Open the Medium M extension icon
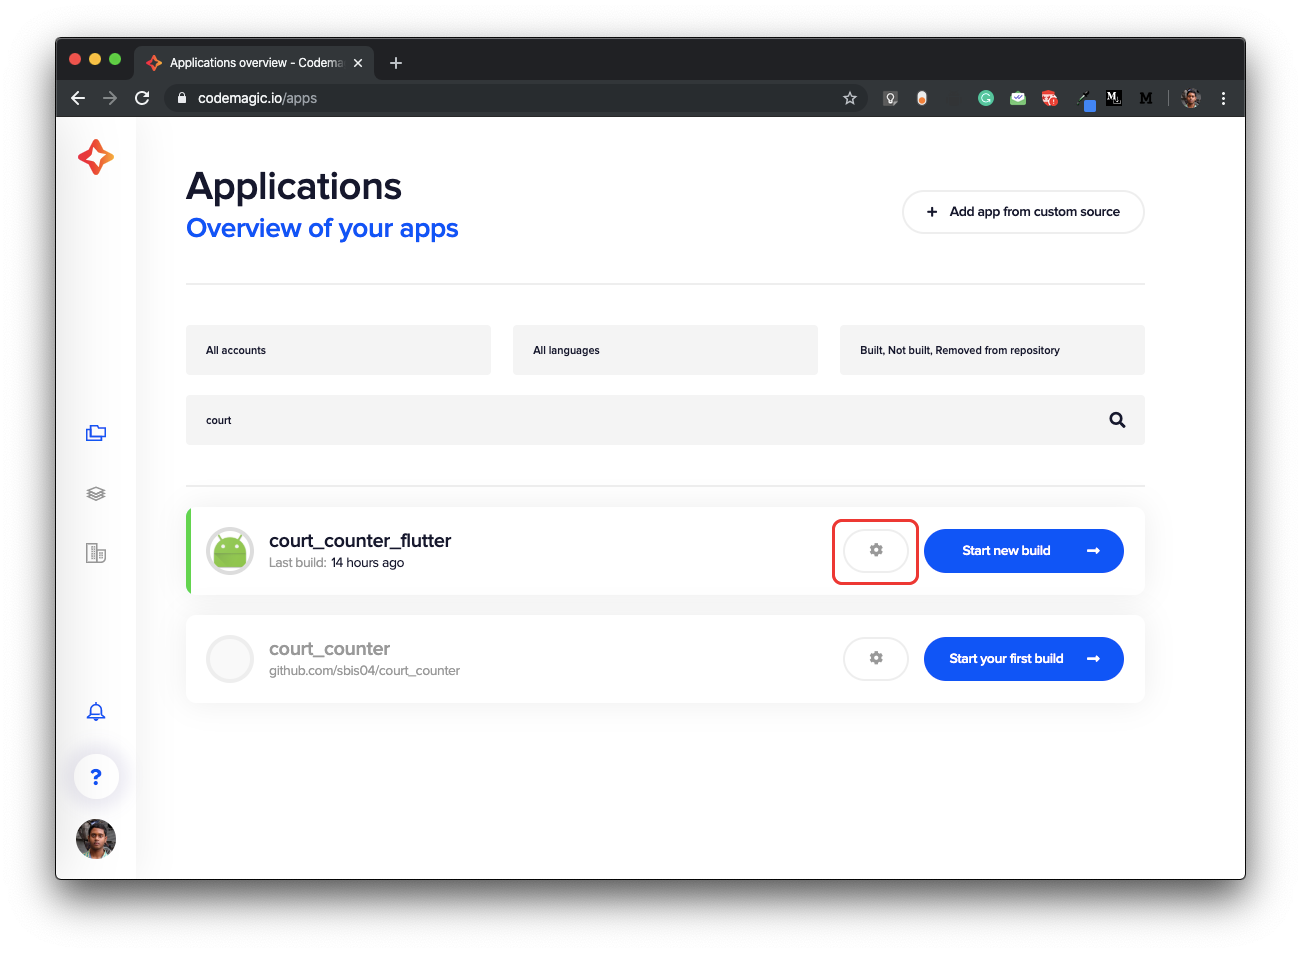 click(x=1146, y=98)
